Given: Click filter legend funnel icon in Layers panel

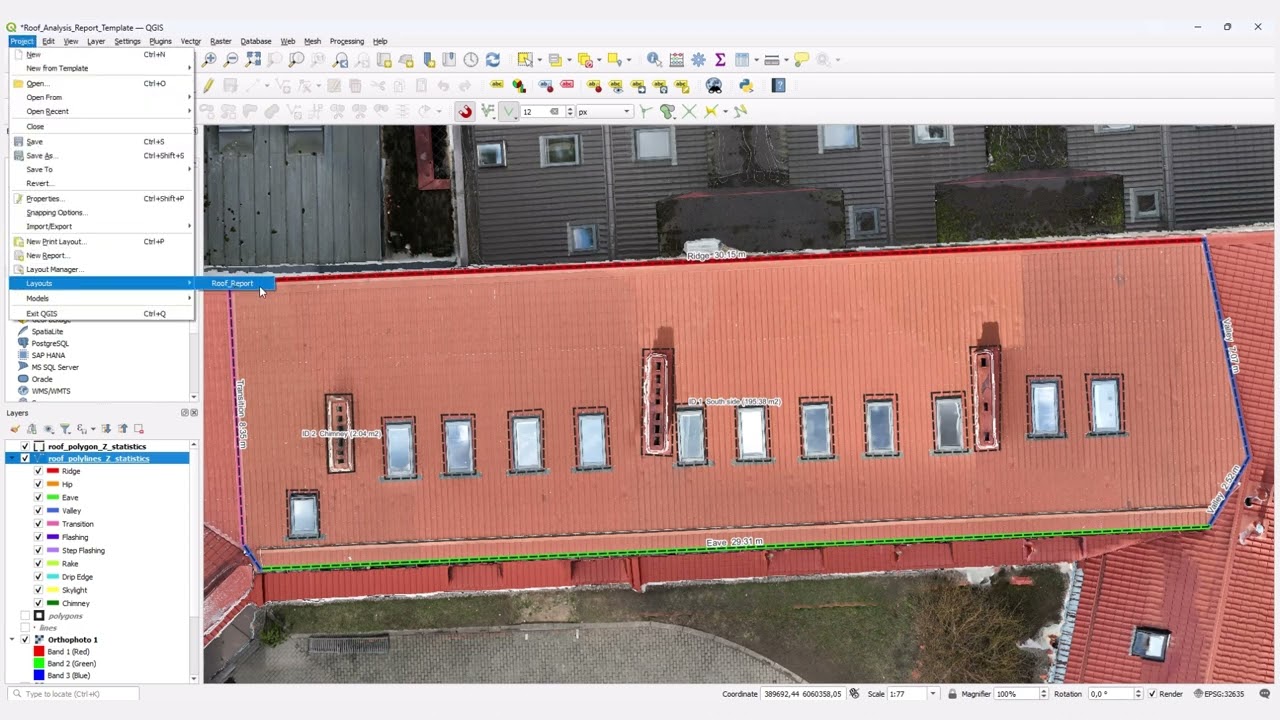Looking at the screenshot, I should pos(65,429).
